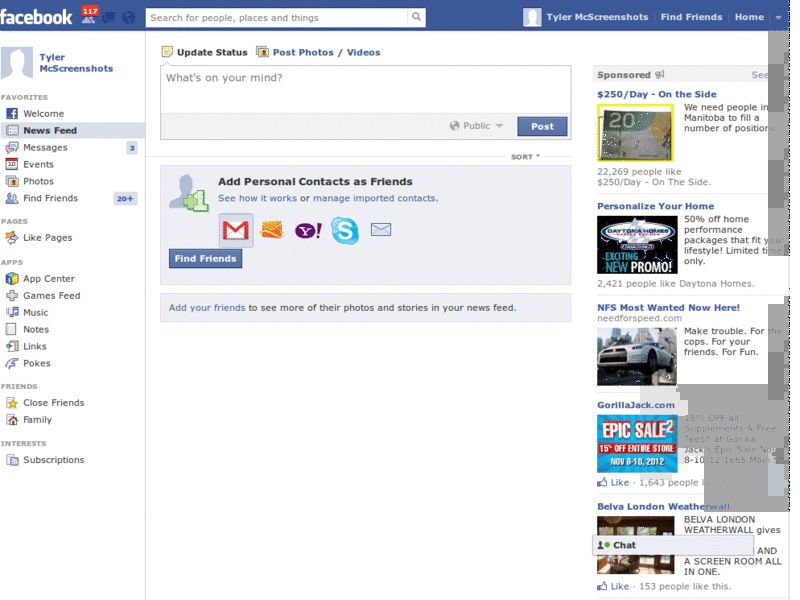The image size is (800, 600).
Task: Click the blue Find Friends button
Action: (205, 258)
